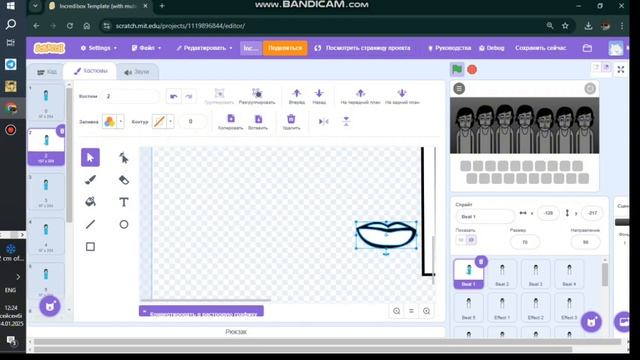The height and width of the screenshot is (360, 640).
Task: Copy the selection (Копировать)
Action: 231,122
